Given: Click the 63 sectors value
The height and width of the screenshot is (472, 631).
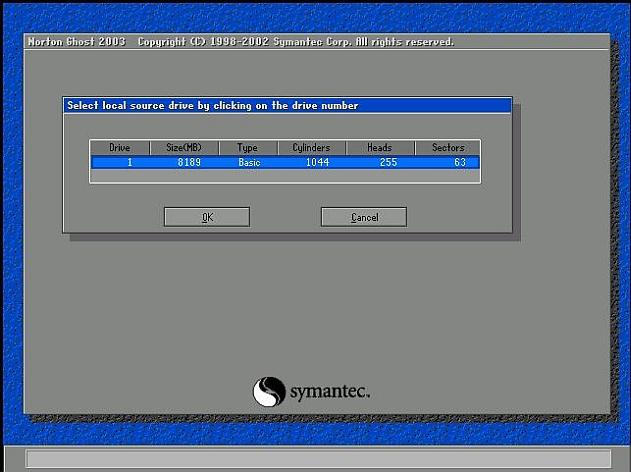Looking at the screenshot, I should [x=460, y=162].
